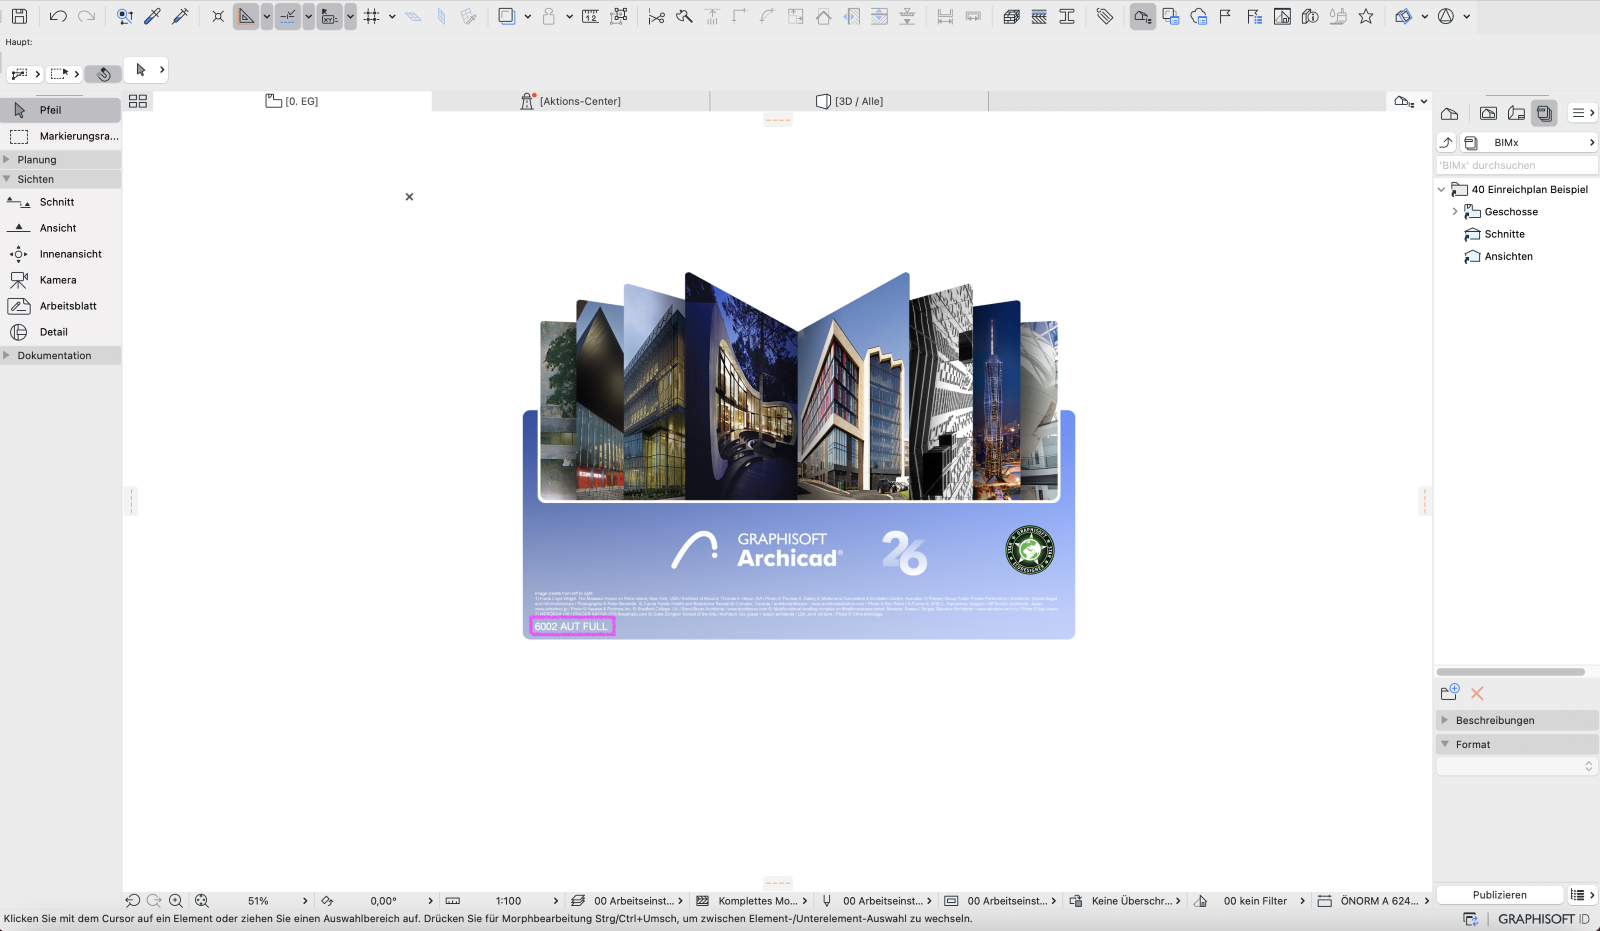Toggle the XY relative coordinates tracker

330,16
